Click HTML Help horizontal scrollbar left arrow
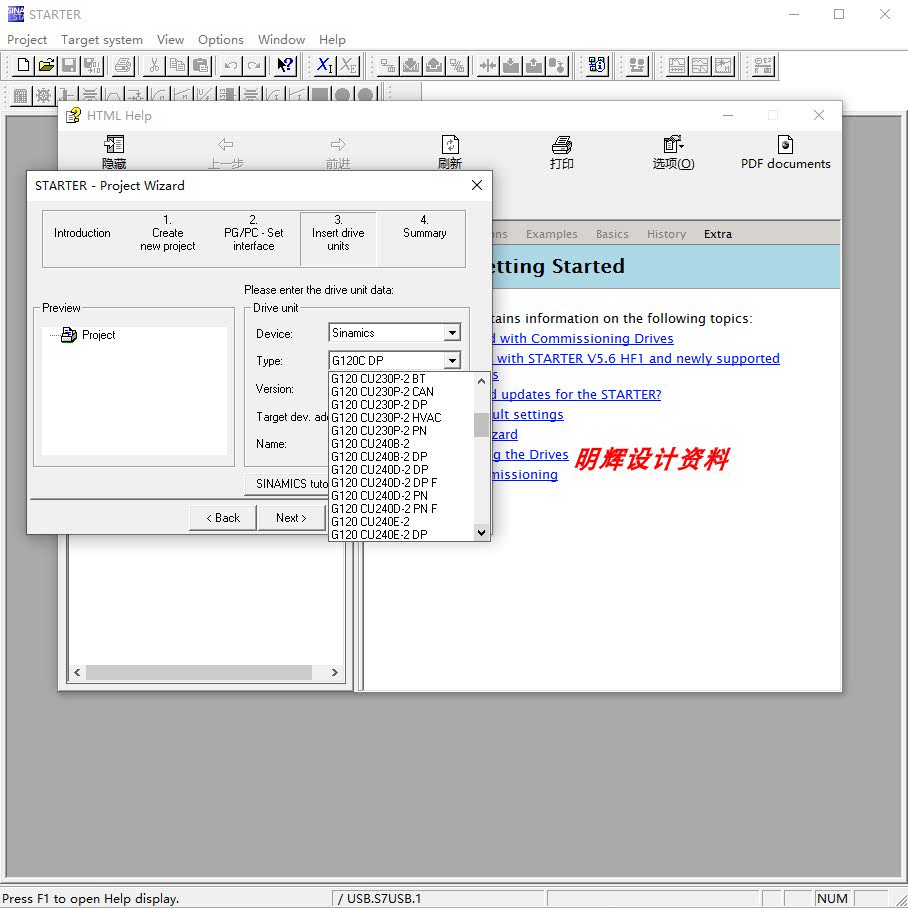This screenshot has height=908, width=908. pyautogui.click(x=77, y=672)
